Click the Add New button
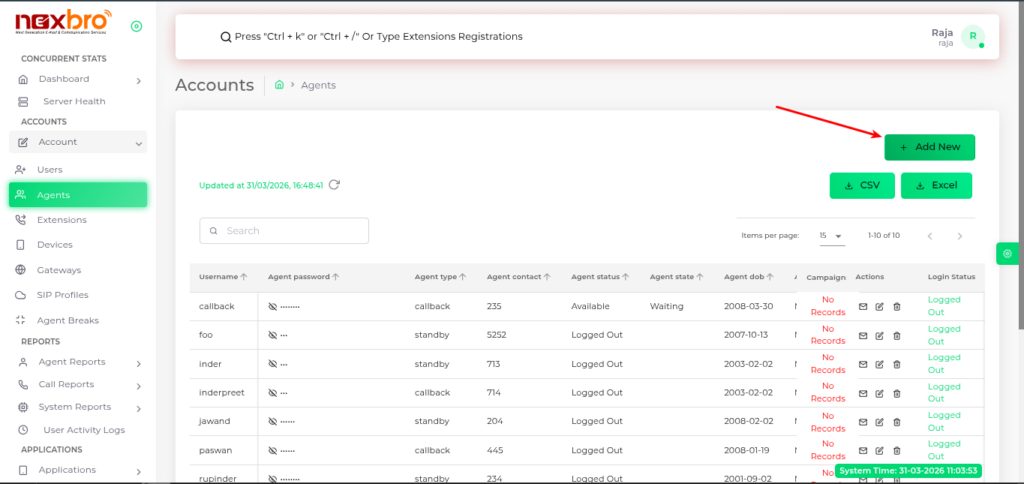 929,147
